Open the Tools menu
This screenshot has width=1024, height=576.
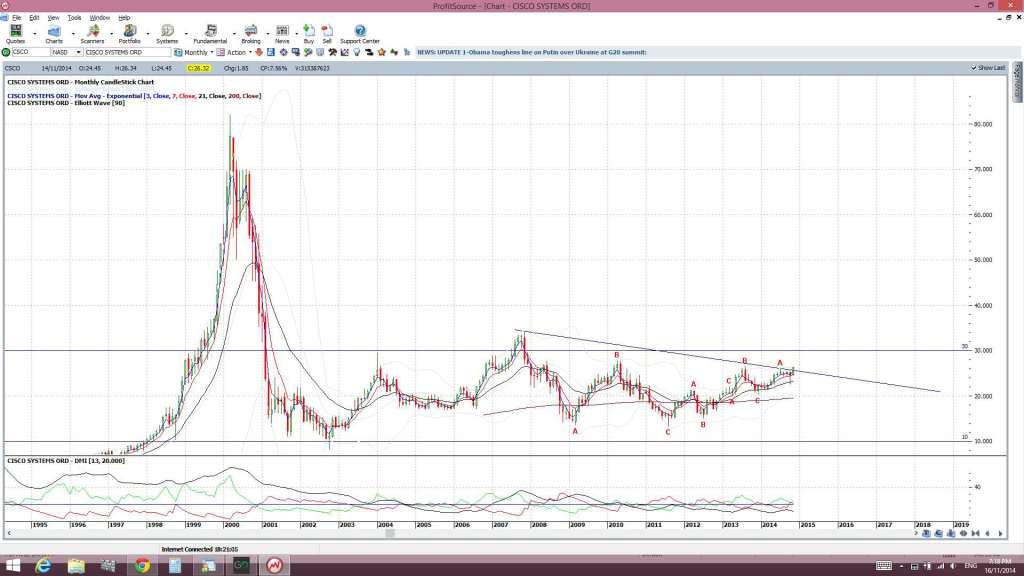pos(74,18)
